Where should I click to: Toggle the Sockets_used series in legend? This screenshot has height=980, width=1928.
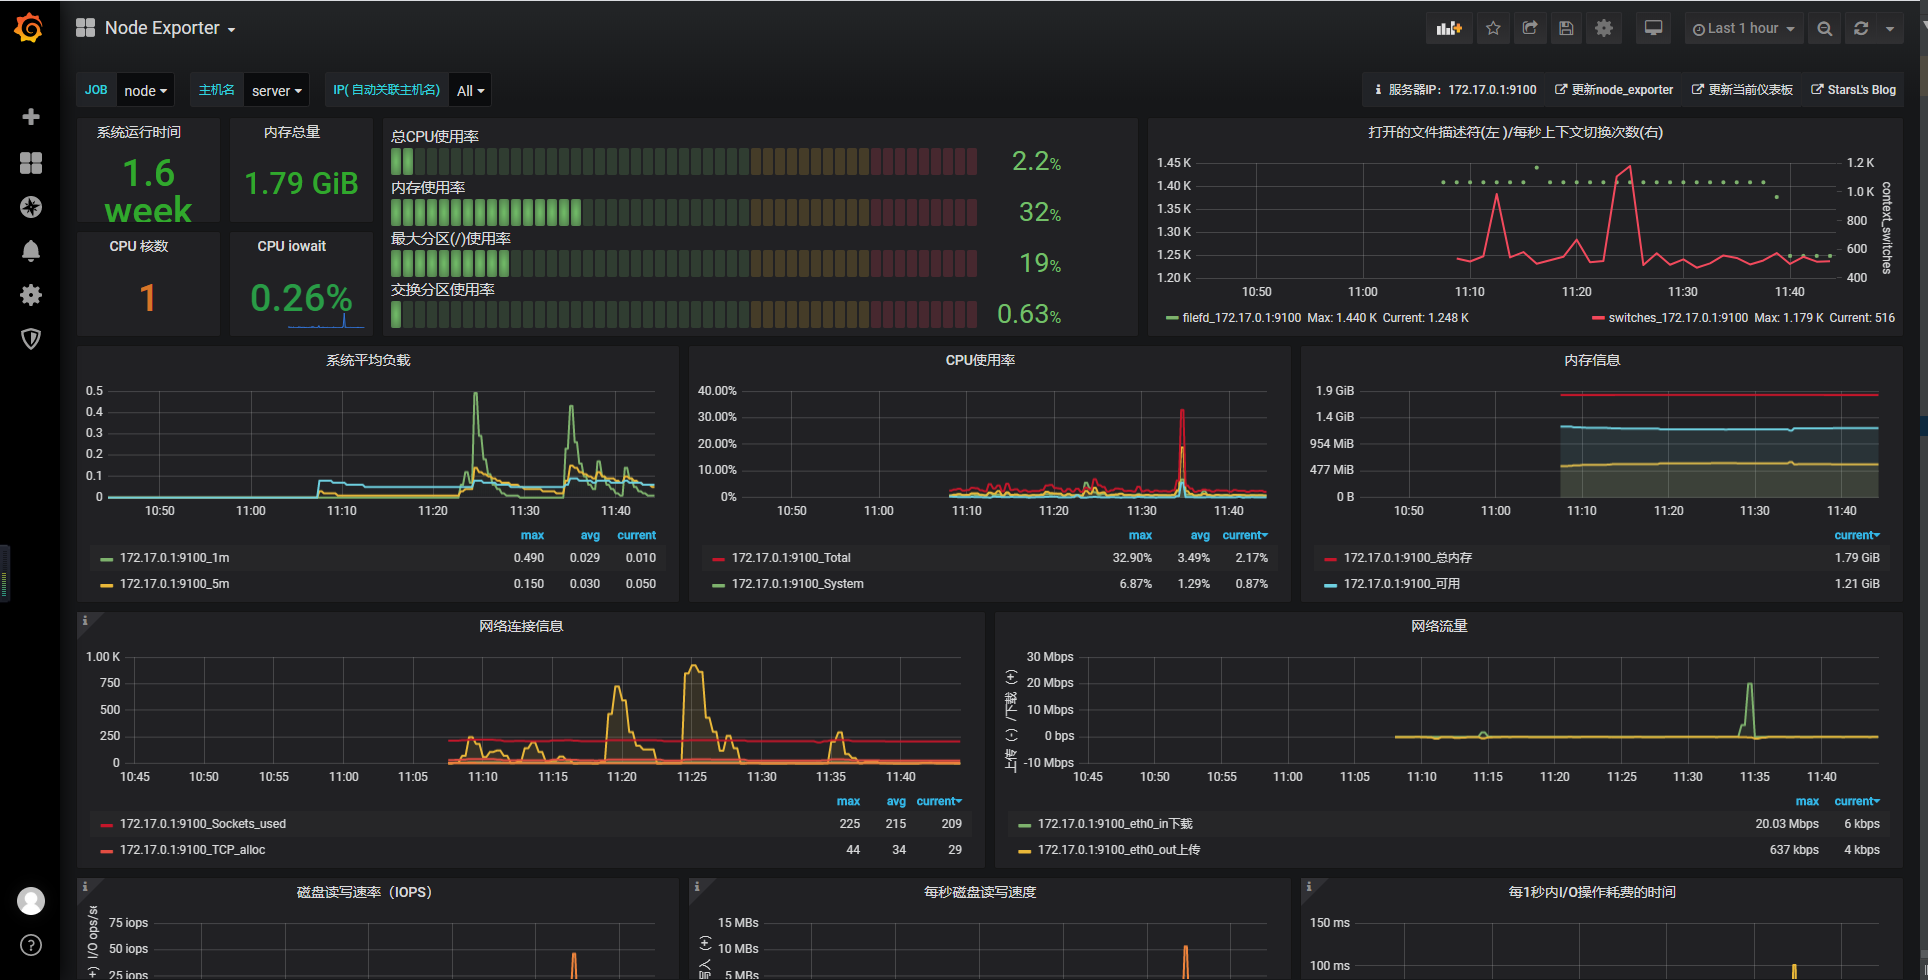coord(202,824)
